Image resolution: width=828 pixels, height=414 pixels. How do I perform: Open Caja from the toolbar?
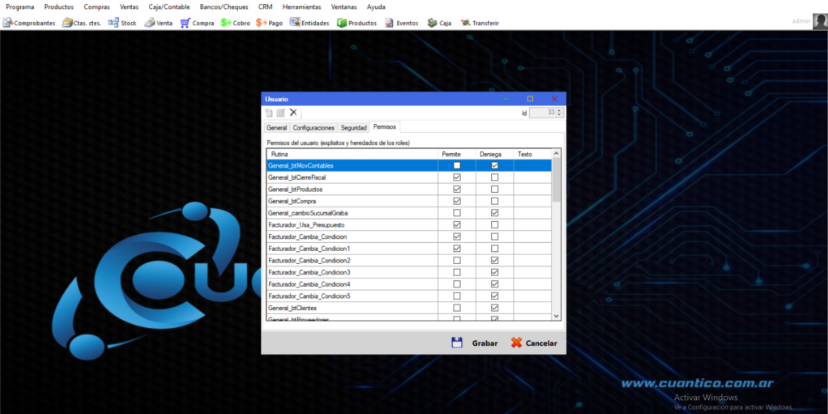coord(439,23)
